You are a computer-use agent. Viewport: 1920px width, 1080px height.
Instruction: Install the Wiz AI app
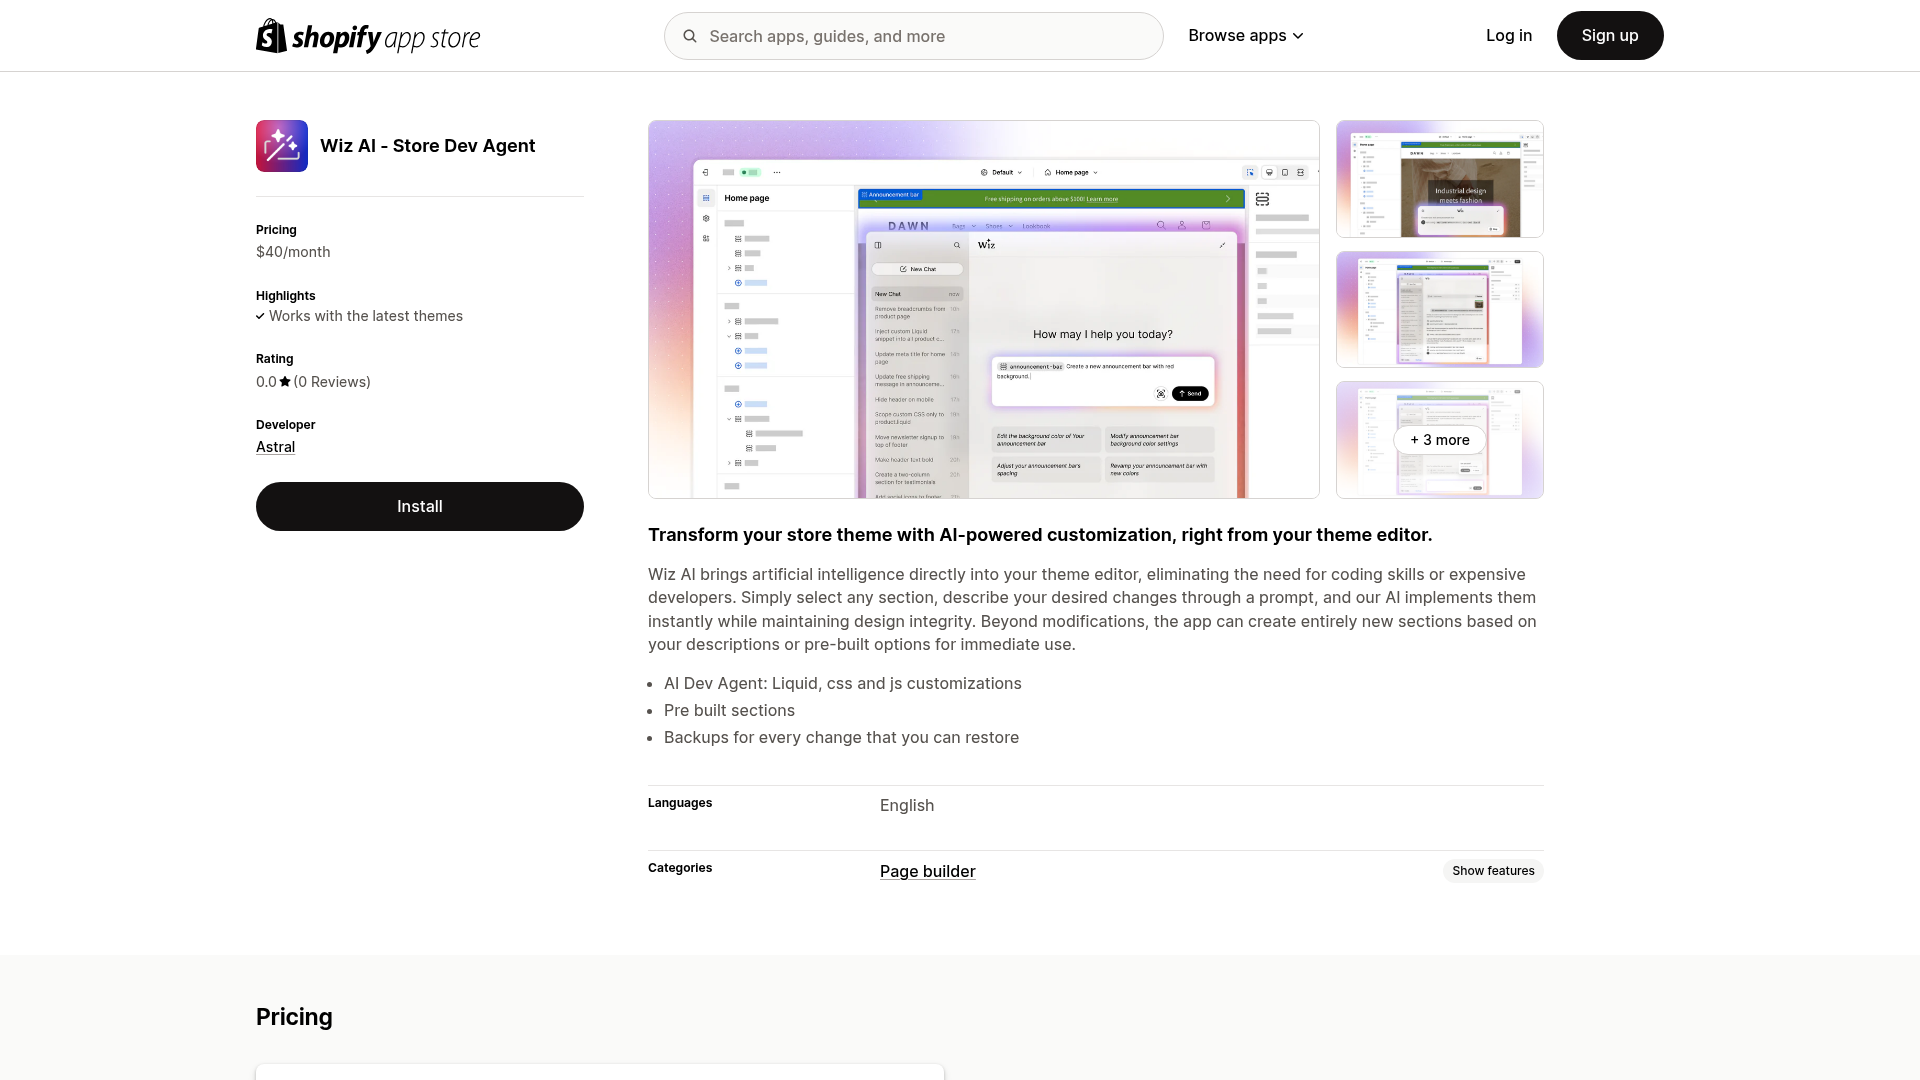point(420,507)
